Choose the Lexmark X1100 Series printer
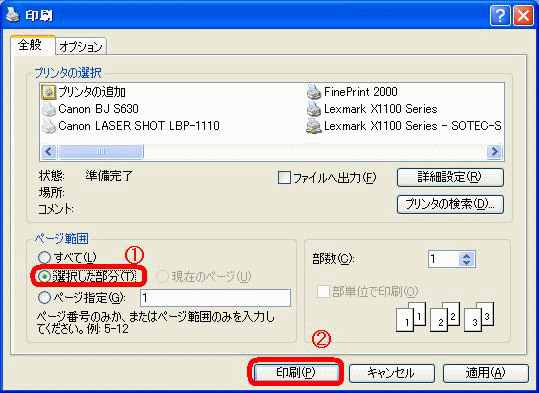539x393 pixels. pyautogui.click(x=372, y=109)
